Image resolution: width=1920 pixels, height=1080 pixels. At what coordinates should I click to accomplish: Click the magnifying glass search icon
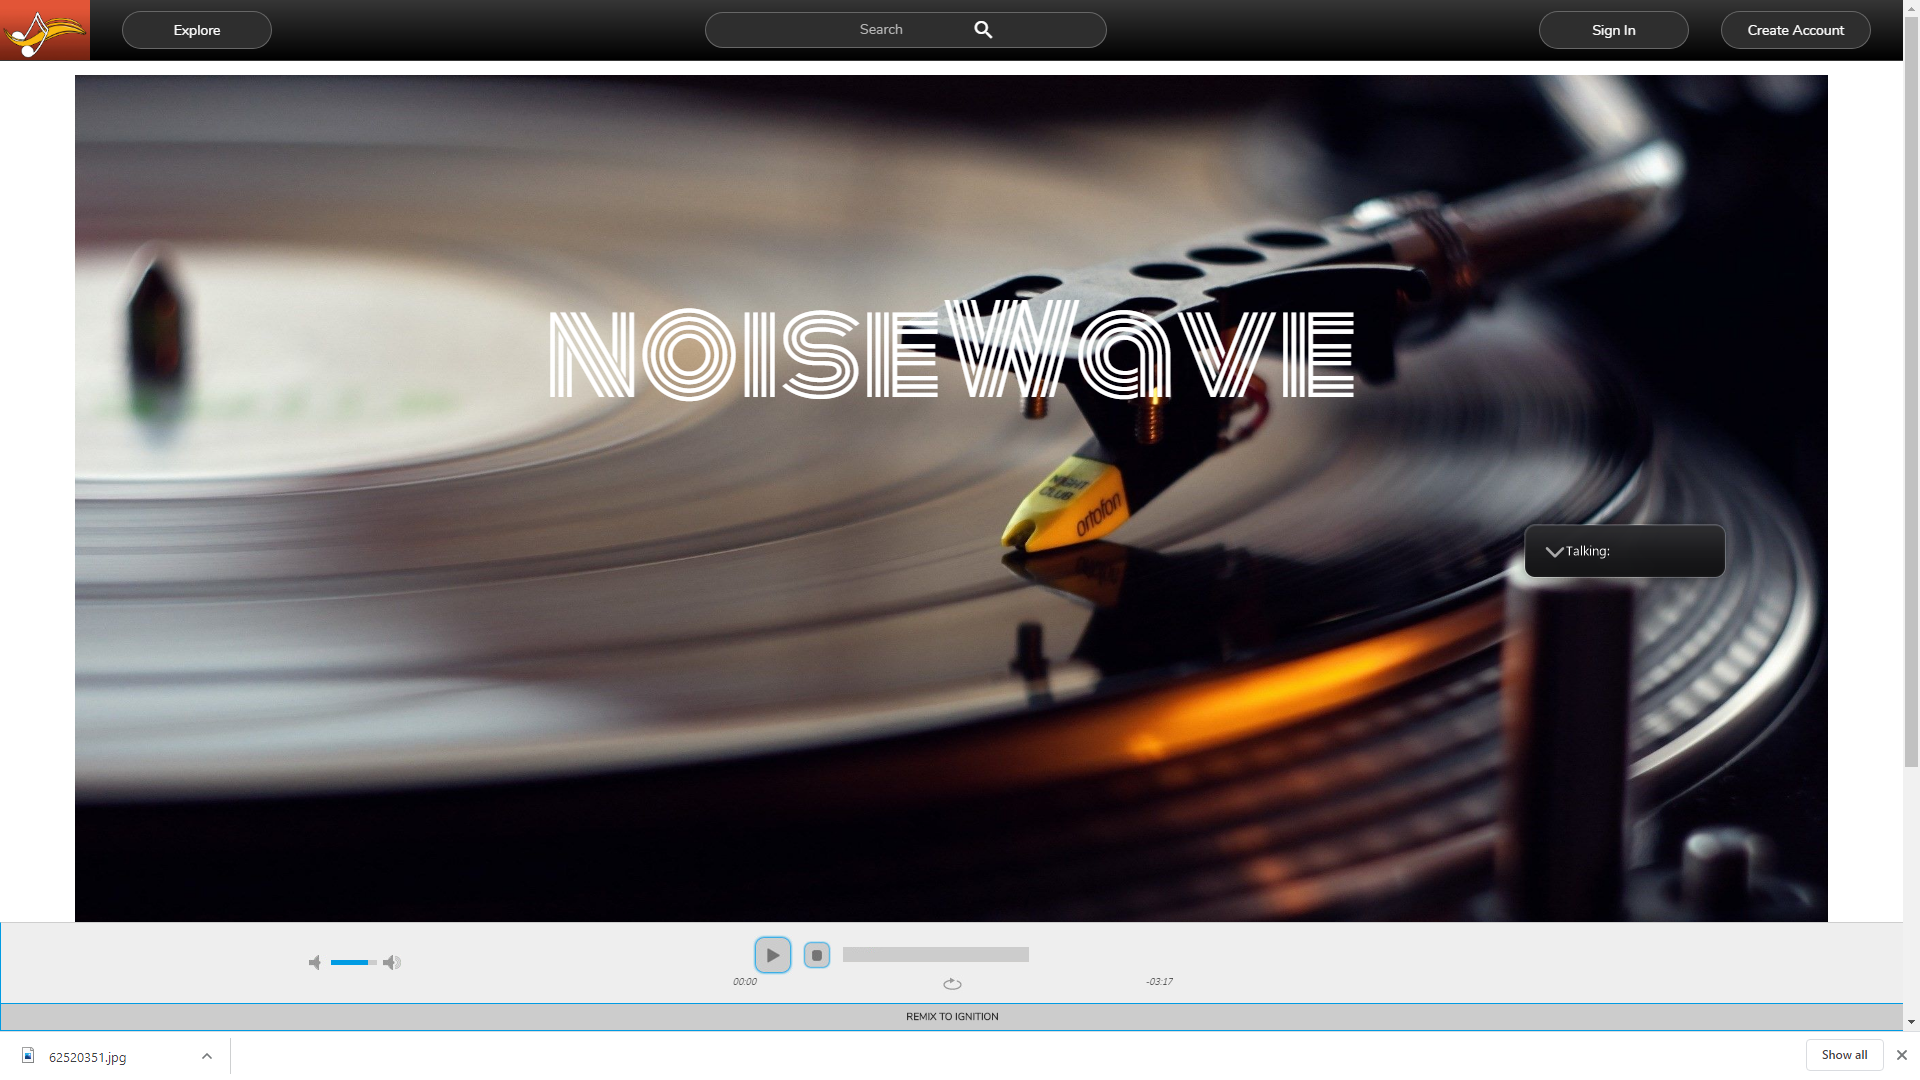[983, 30]
